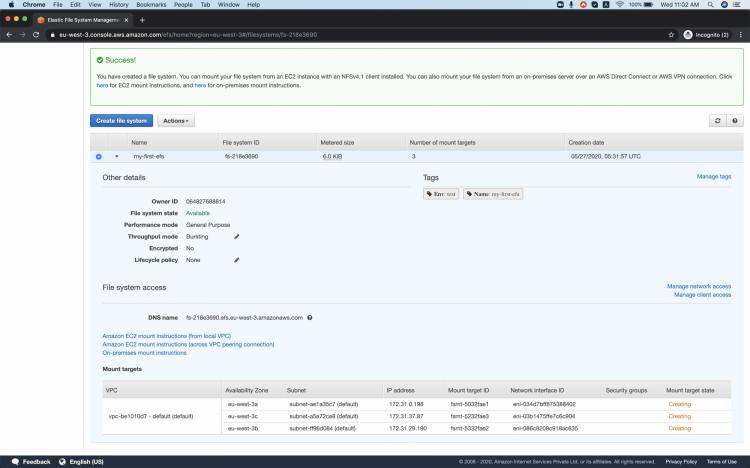Open On-premises mount instructions link

point(144,352)
